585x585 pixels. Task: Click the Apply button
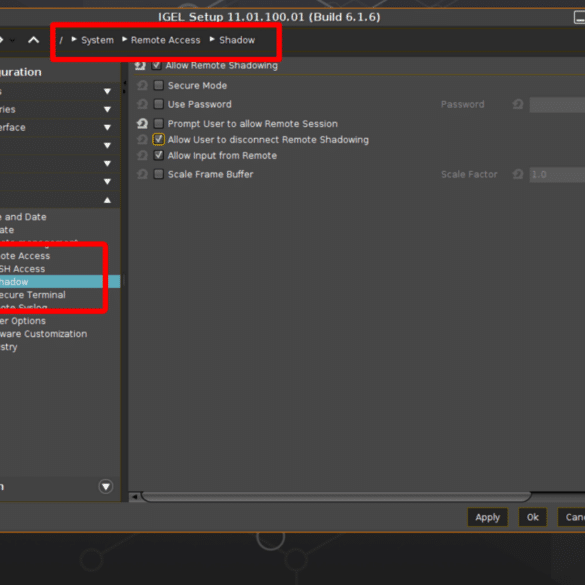point(487,517)
